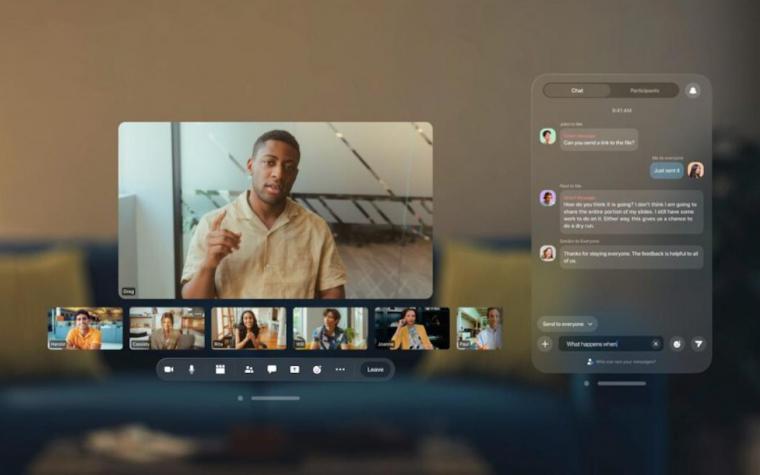Click the message field containing 'What happens when'
Image resolution: width=760 pixels, height=475 pixels.
pyautogui.click(x=611, y=344)
